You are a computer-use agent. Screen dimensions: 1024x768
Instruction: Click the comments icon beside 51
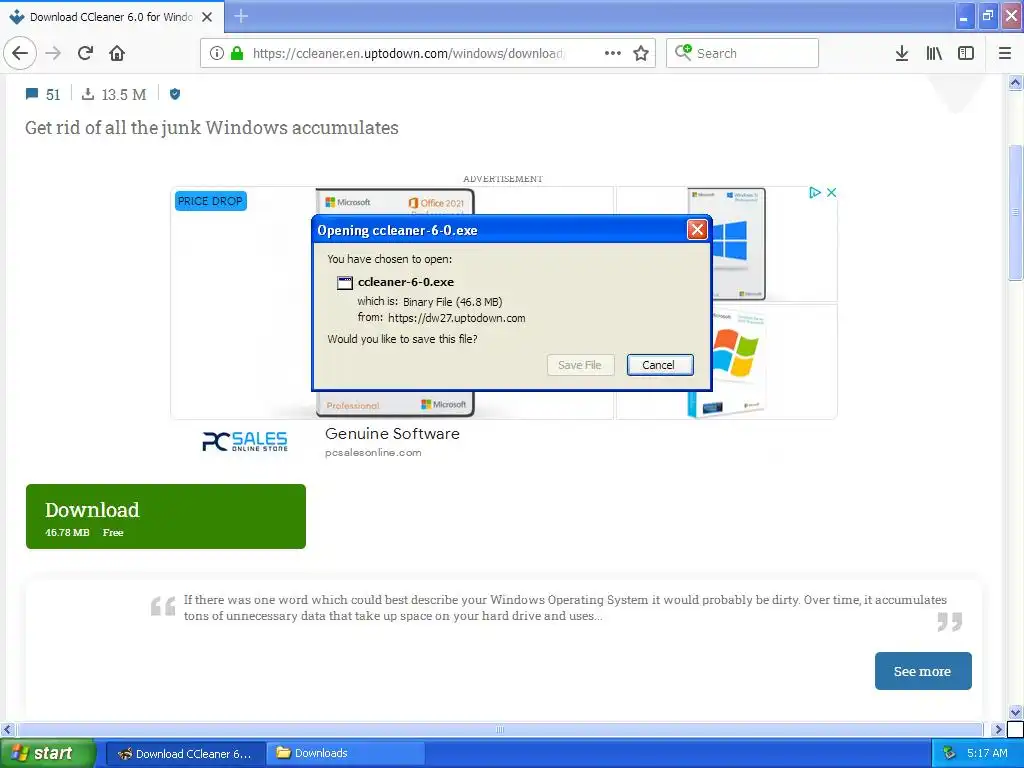coord(31,94)
